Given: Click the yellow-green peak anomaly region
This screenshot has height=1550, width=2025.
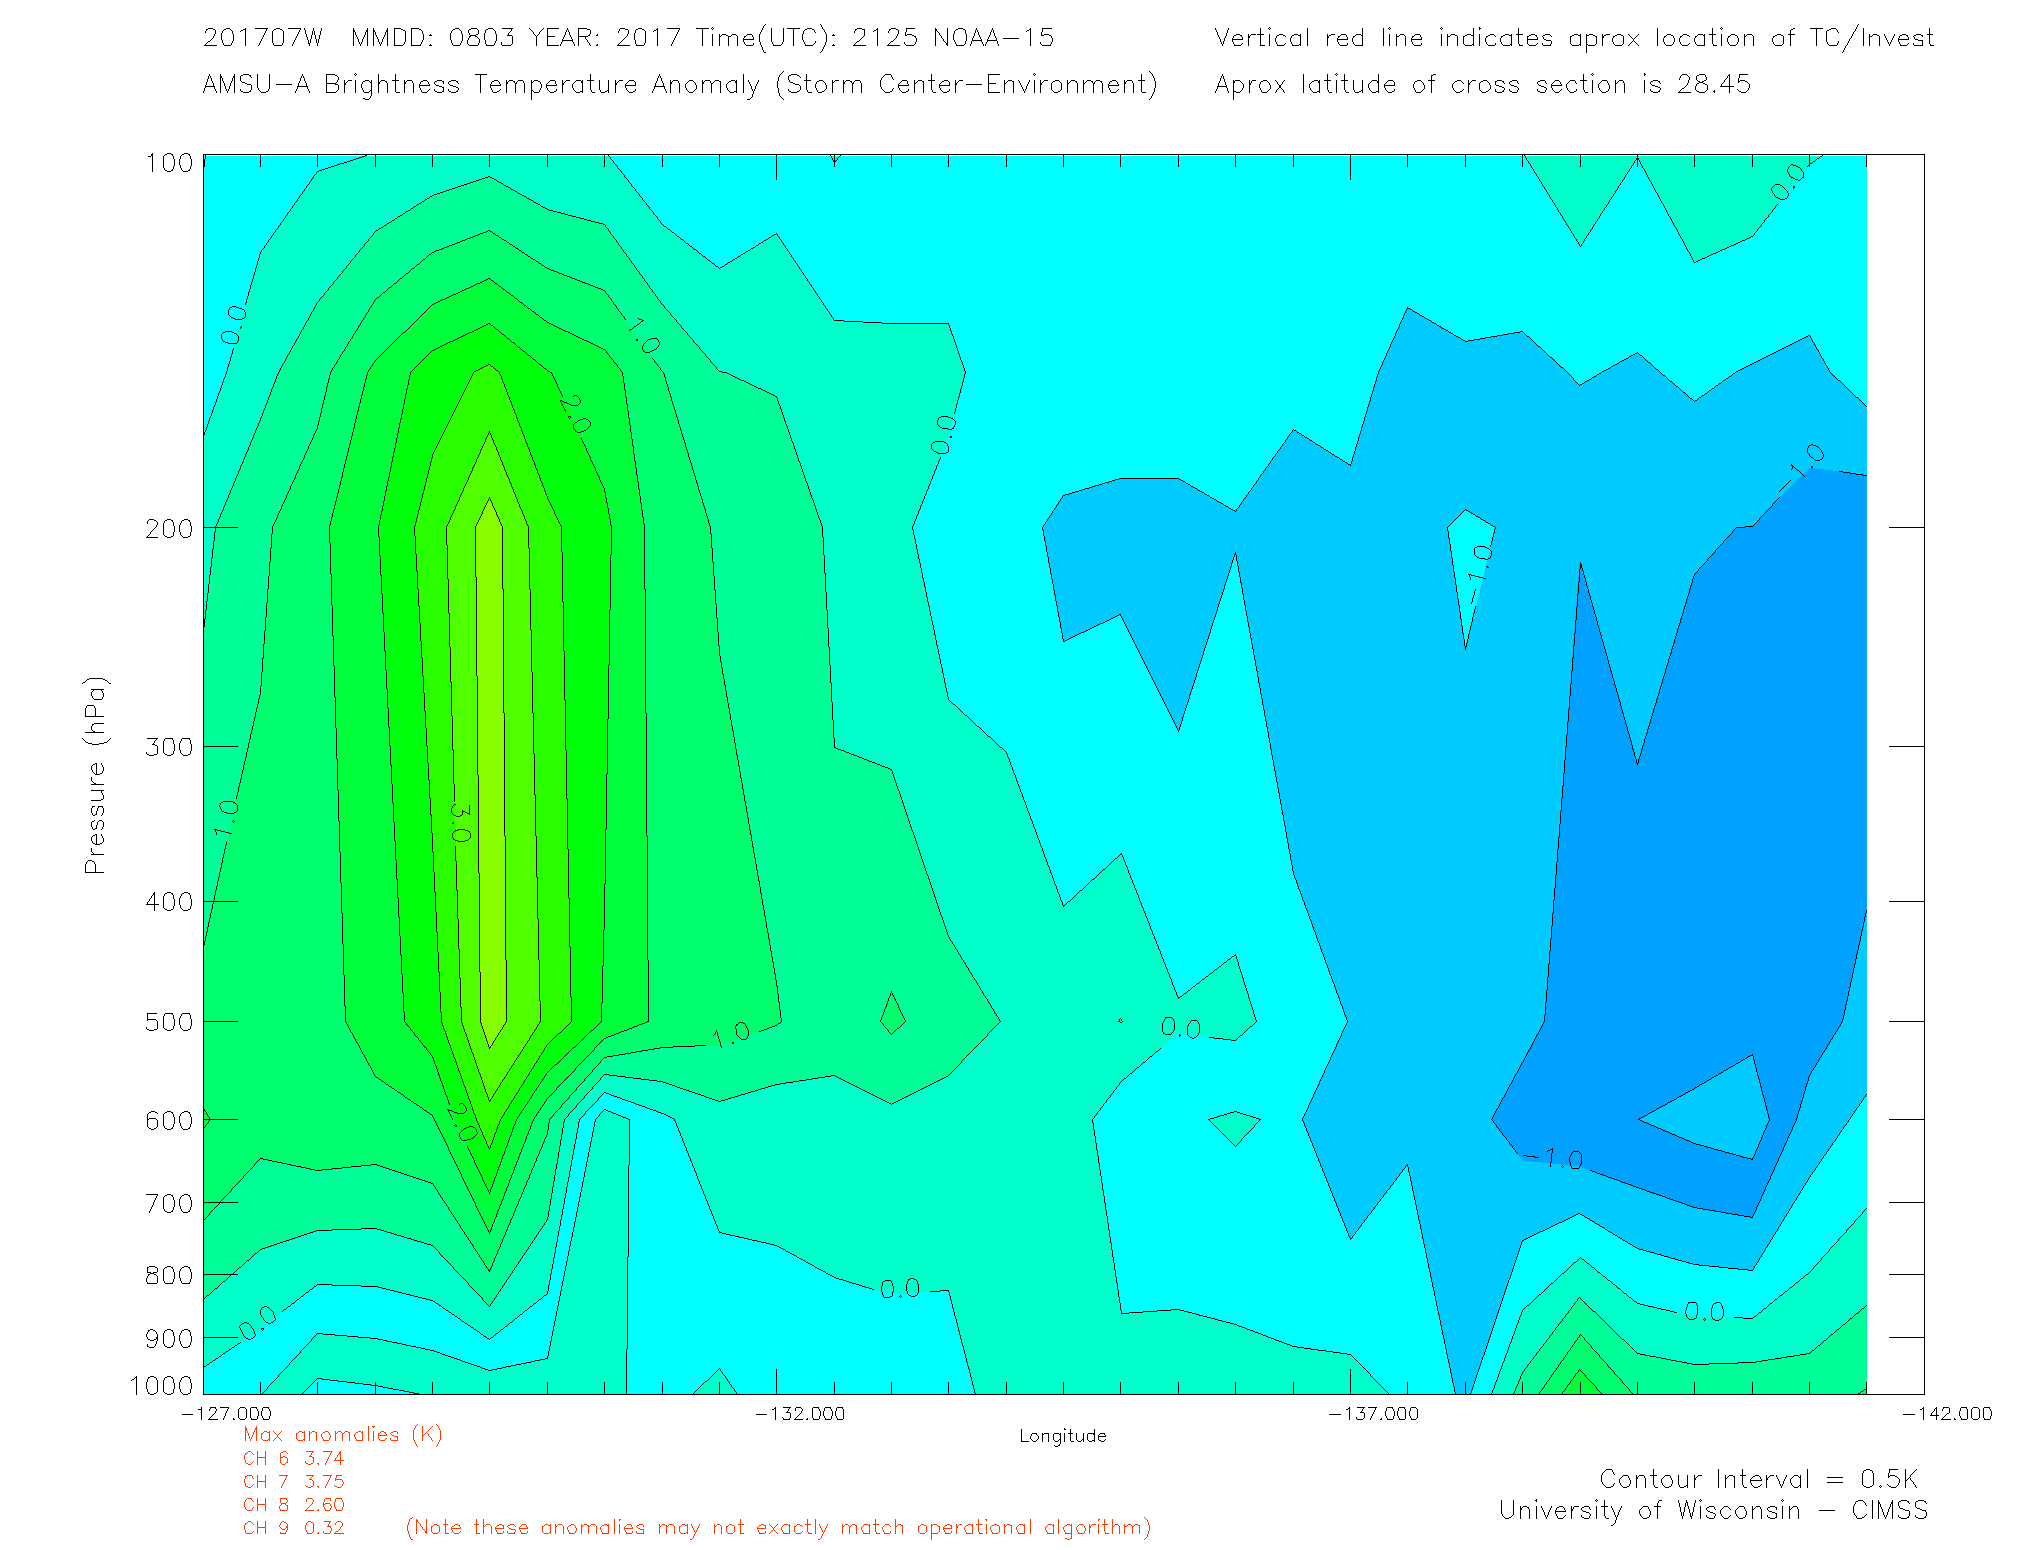Looking at the screenshot, I should pos(490,780).
